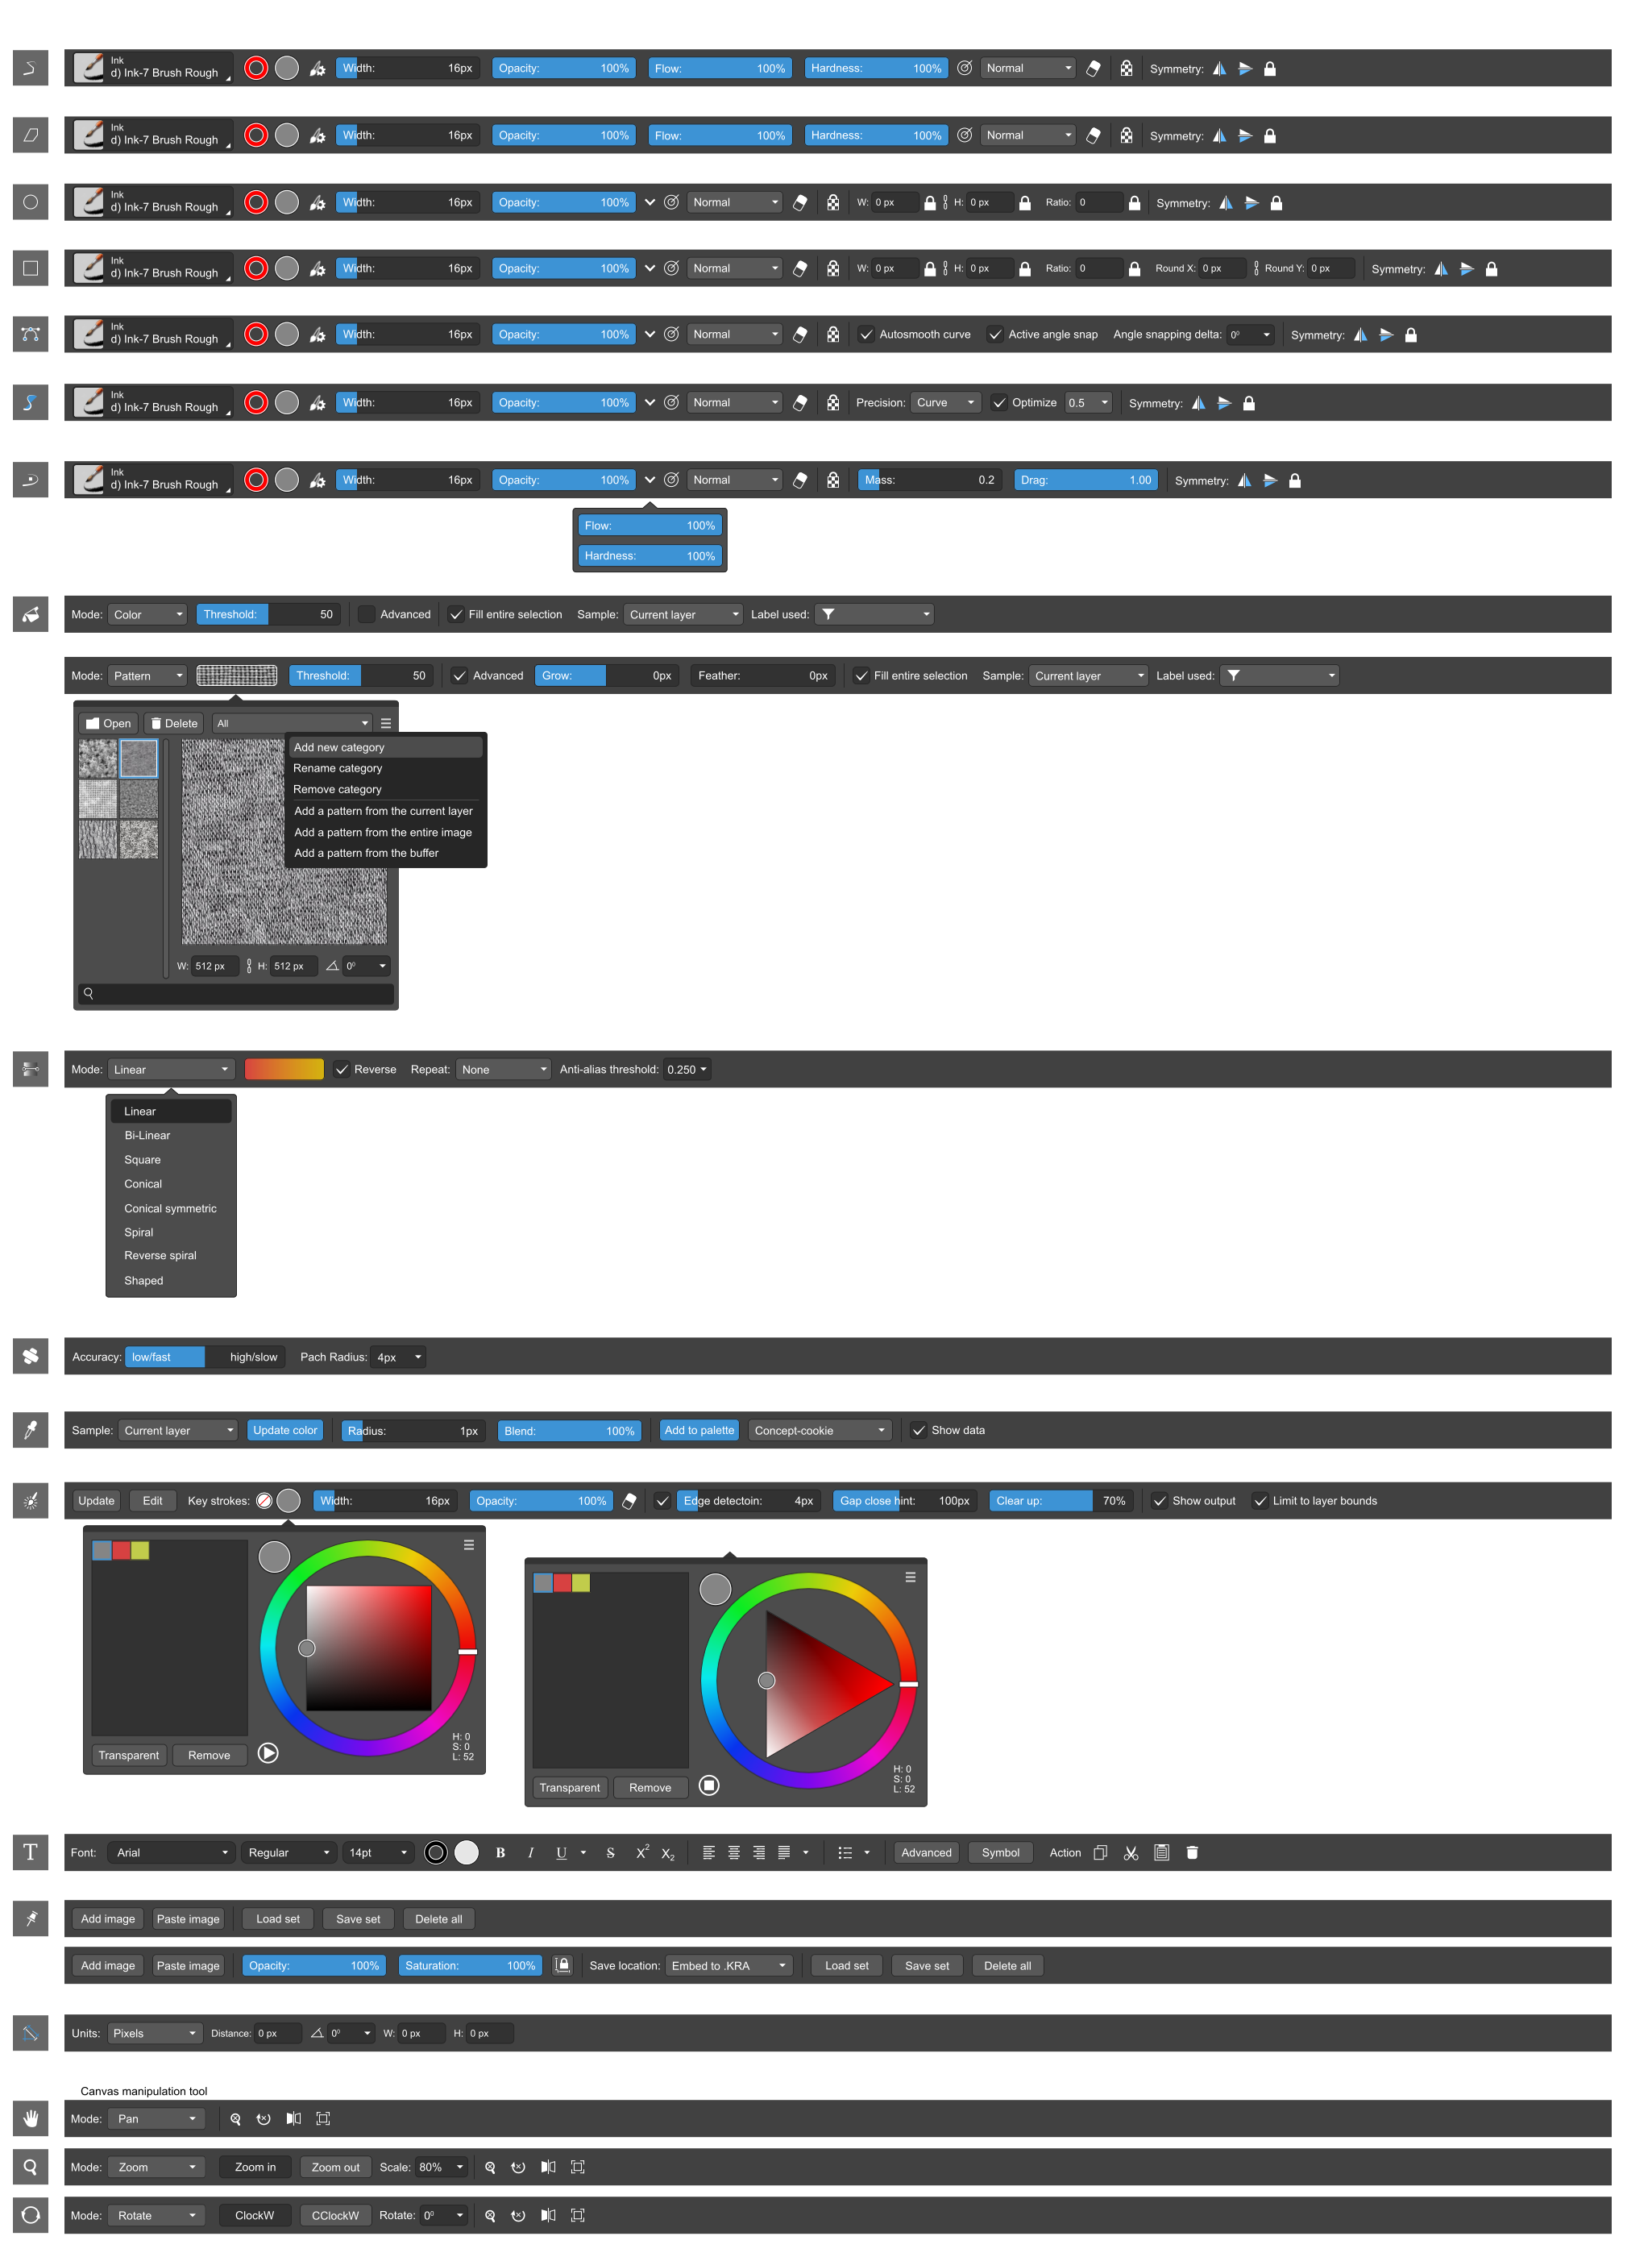The width and height of the screenshot is (1652, 2257).
Task: Toggle the Reverse gradient checkbox
Action: pyautogui.click(x=342, y=1069)
